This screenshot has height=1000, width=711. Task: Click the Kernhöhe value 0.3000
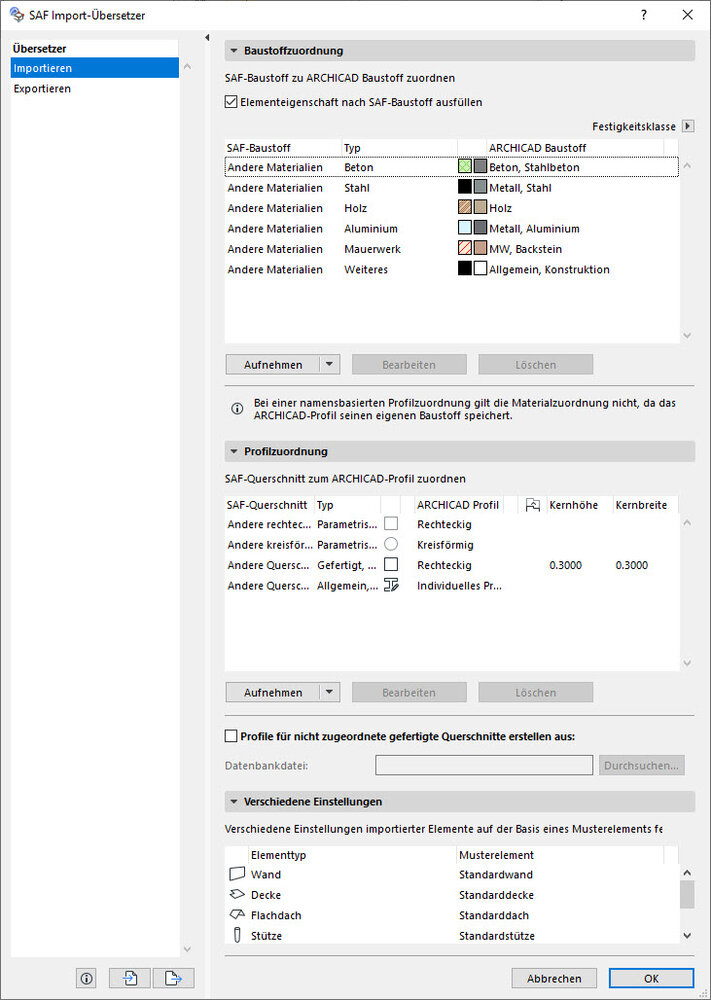coord(565,565)
